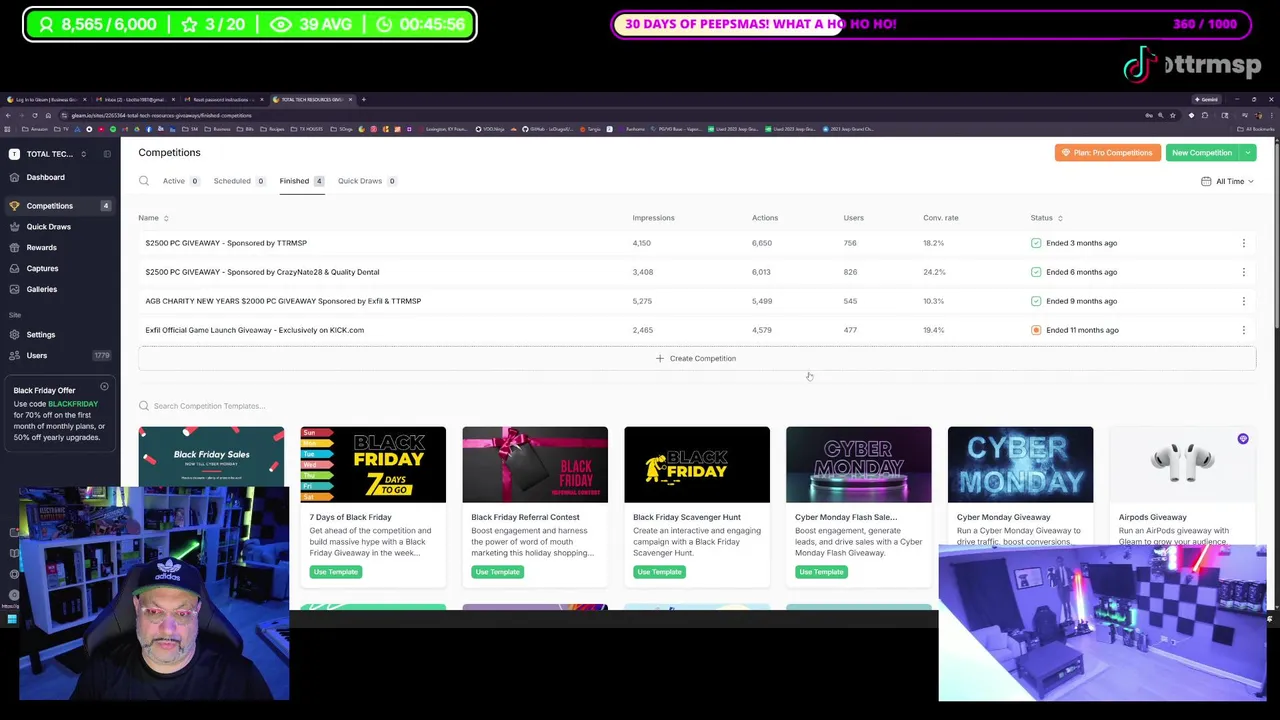Viewport: 1280px width, 720px height.
Task: Click the Users people icon in sidebar
Action: (14, 356)
